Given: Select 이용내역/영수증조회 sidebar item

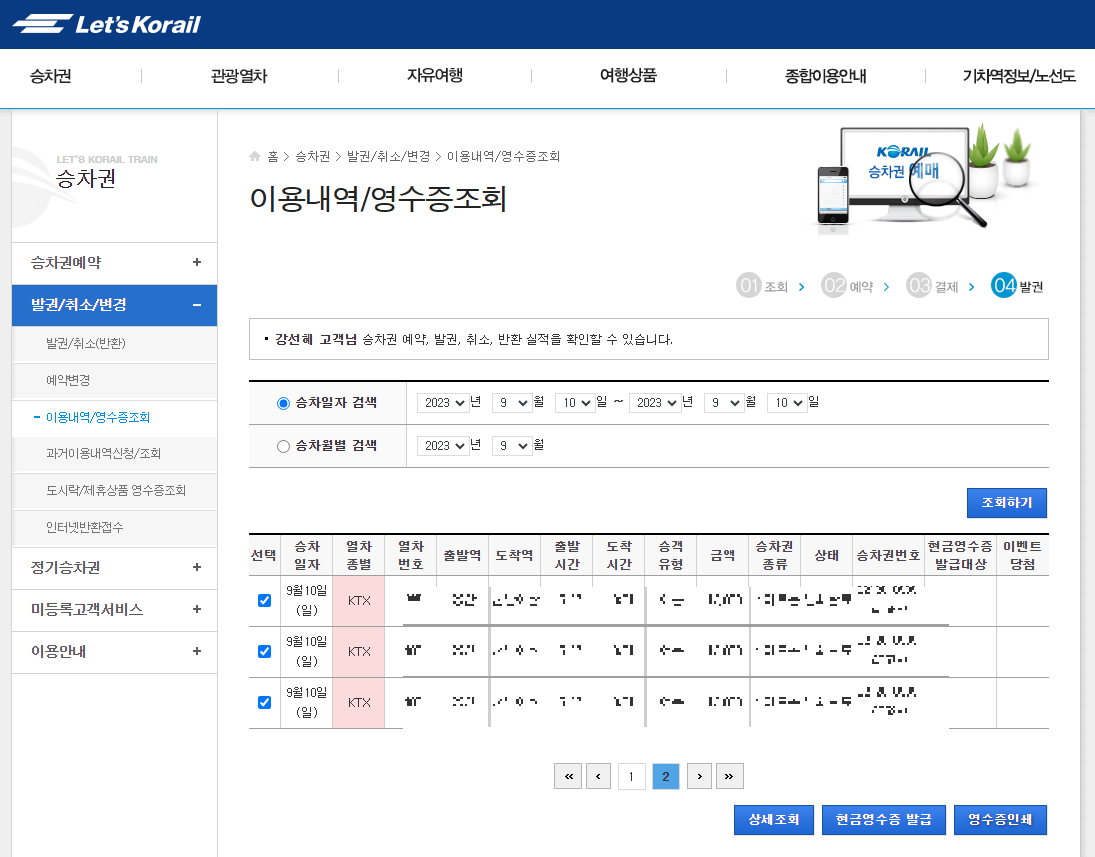Looking at the screenshot, I should [x=98, y=417].
